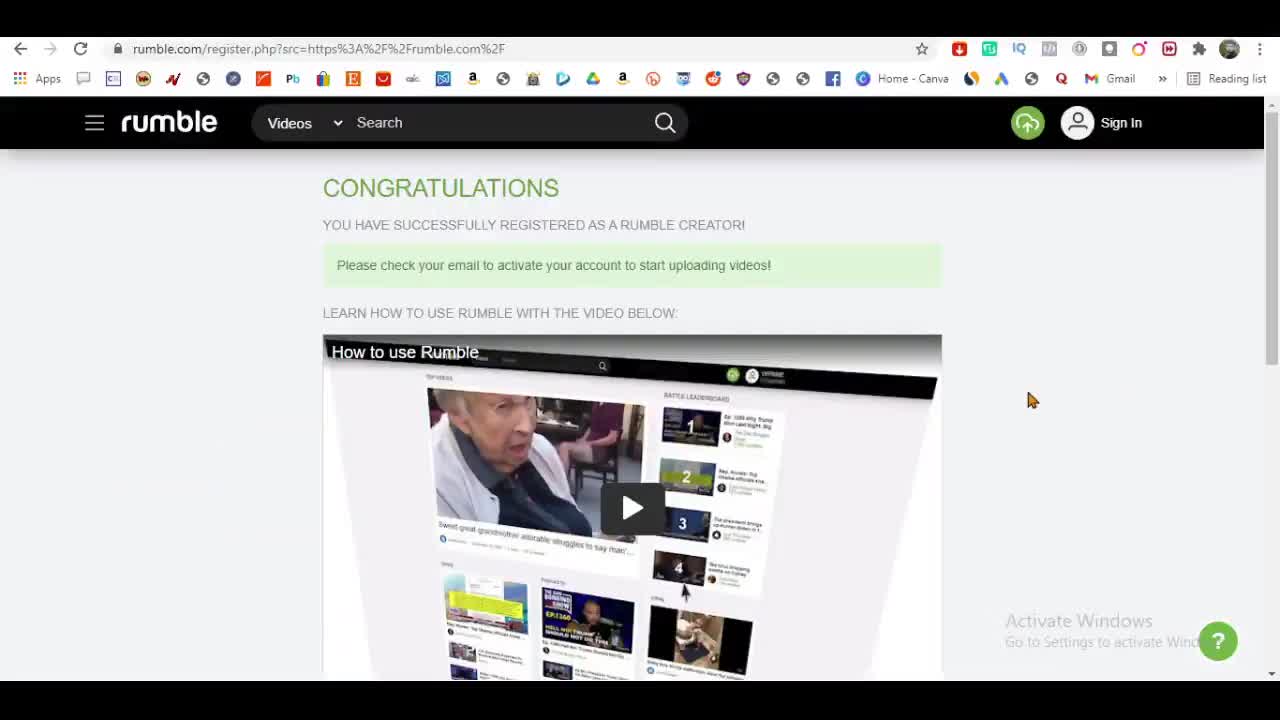Click the red download extension icon

pos(959,49)
